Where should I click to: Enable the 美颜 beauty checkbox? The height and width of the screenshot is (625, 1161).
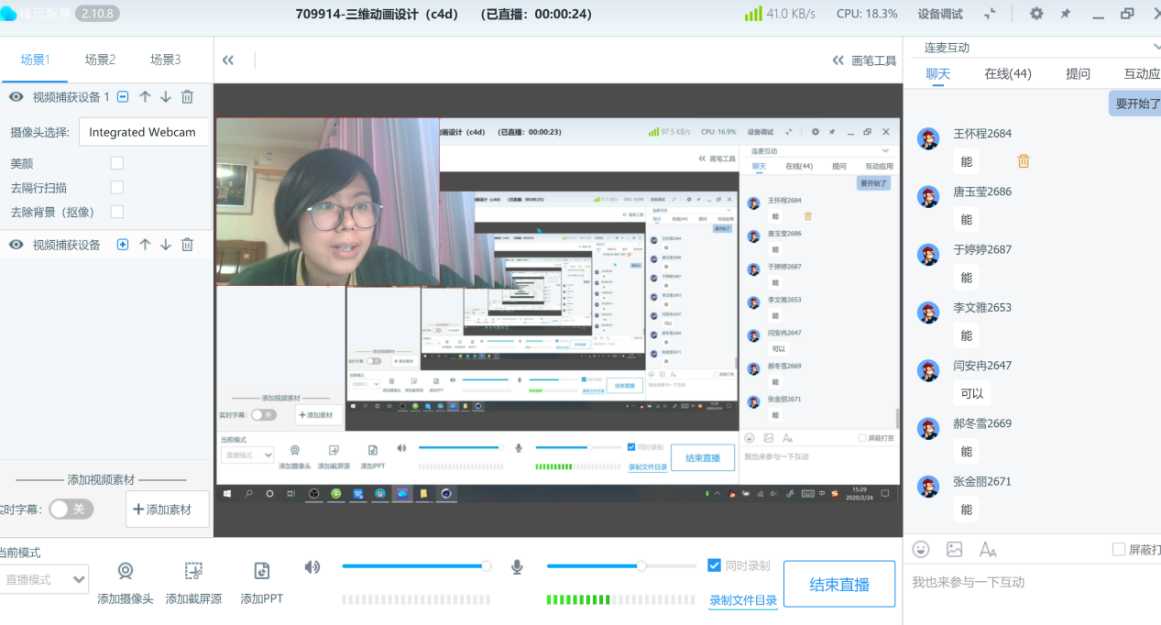coord(117,163)
